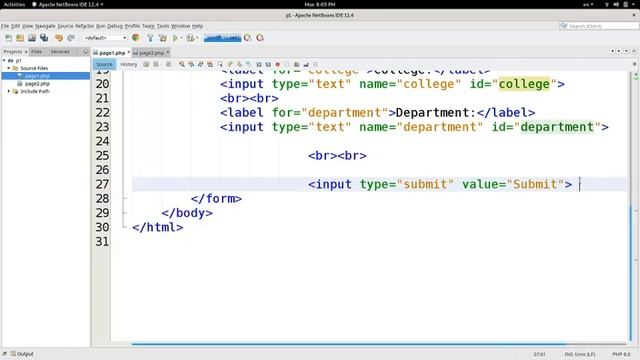Click the green Run Project icon
The width and height of the screenshot is (640, 360).
point(175,38)
